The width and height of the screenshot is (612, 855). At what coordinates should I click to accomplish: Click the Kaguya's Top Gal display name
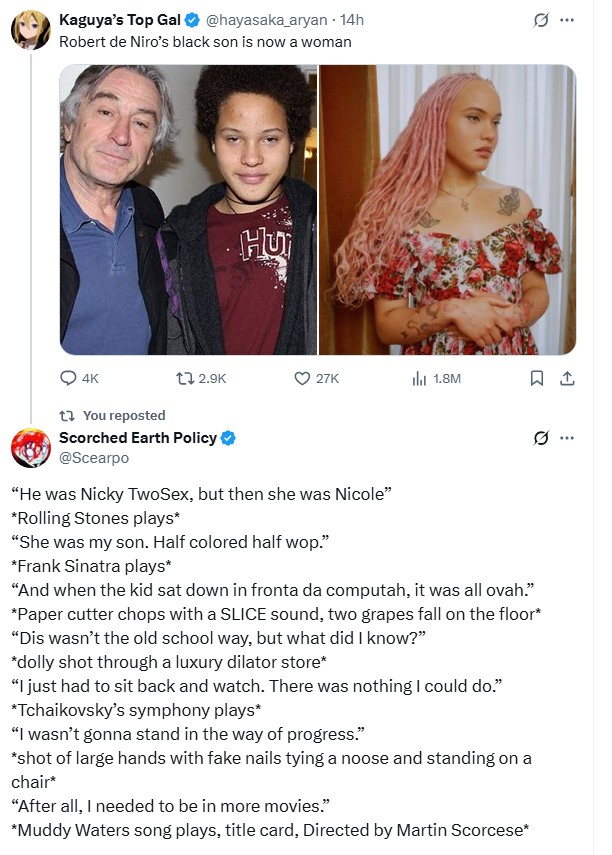120,20
